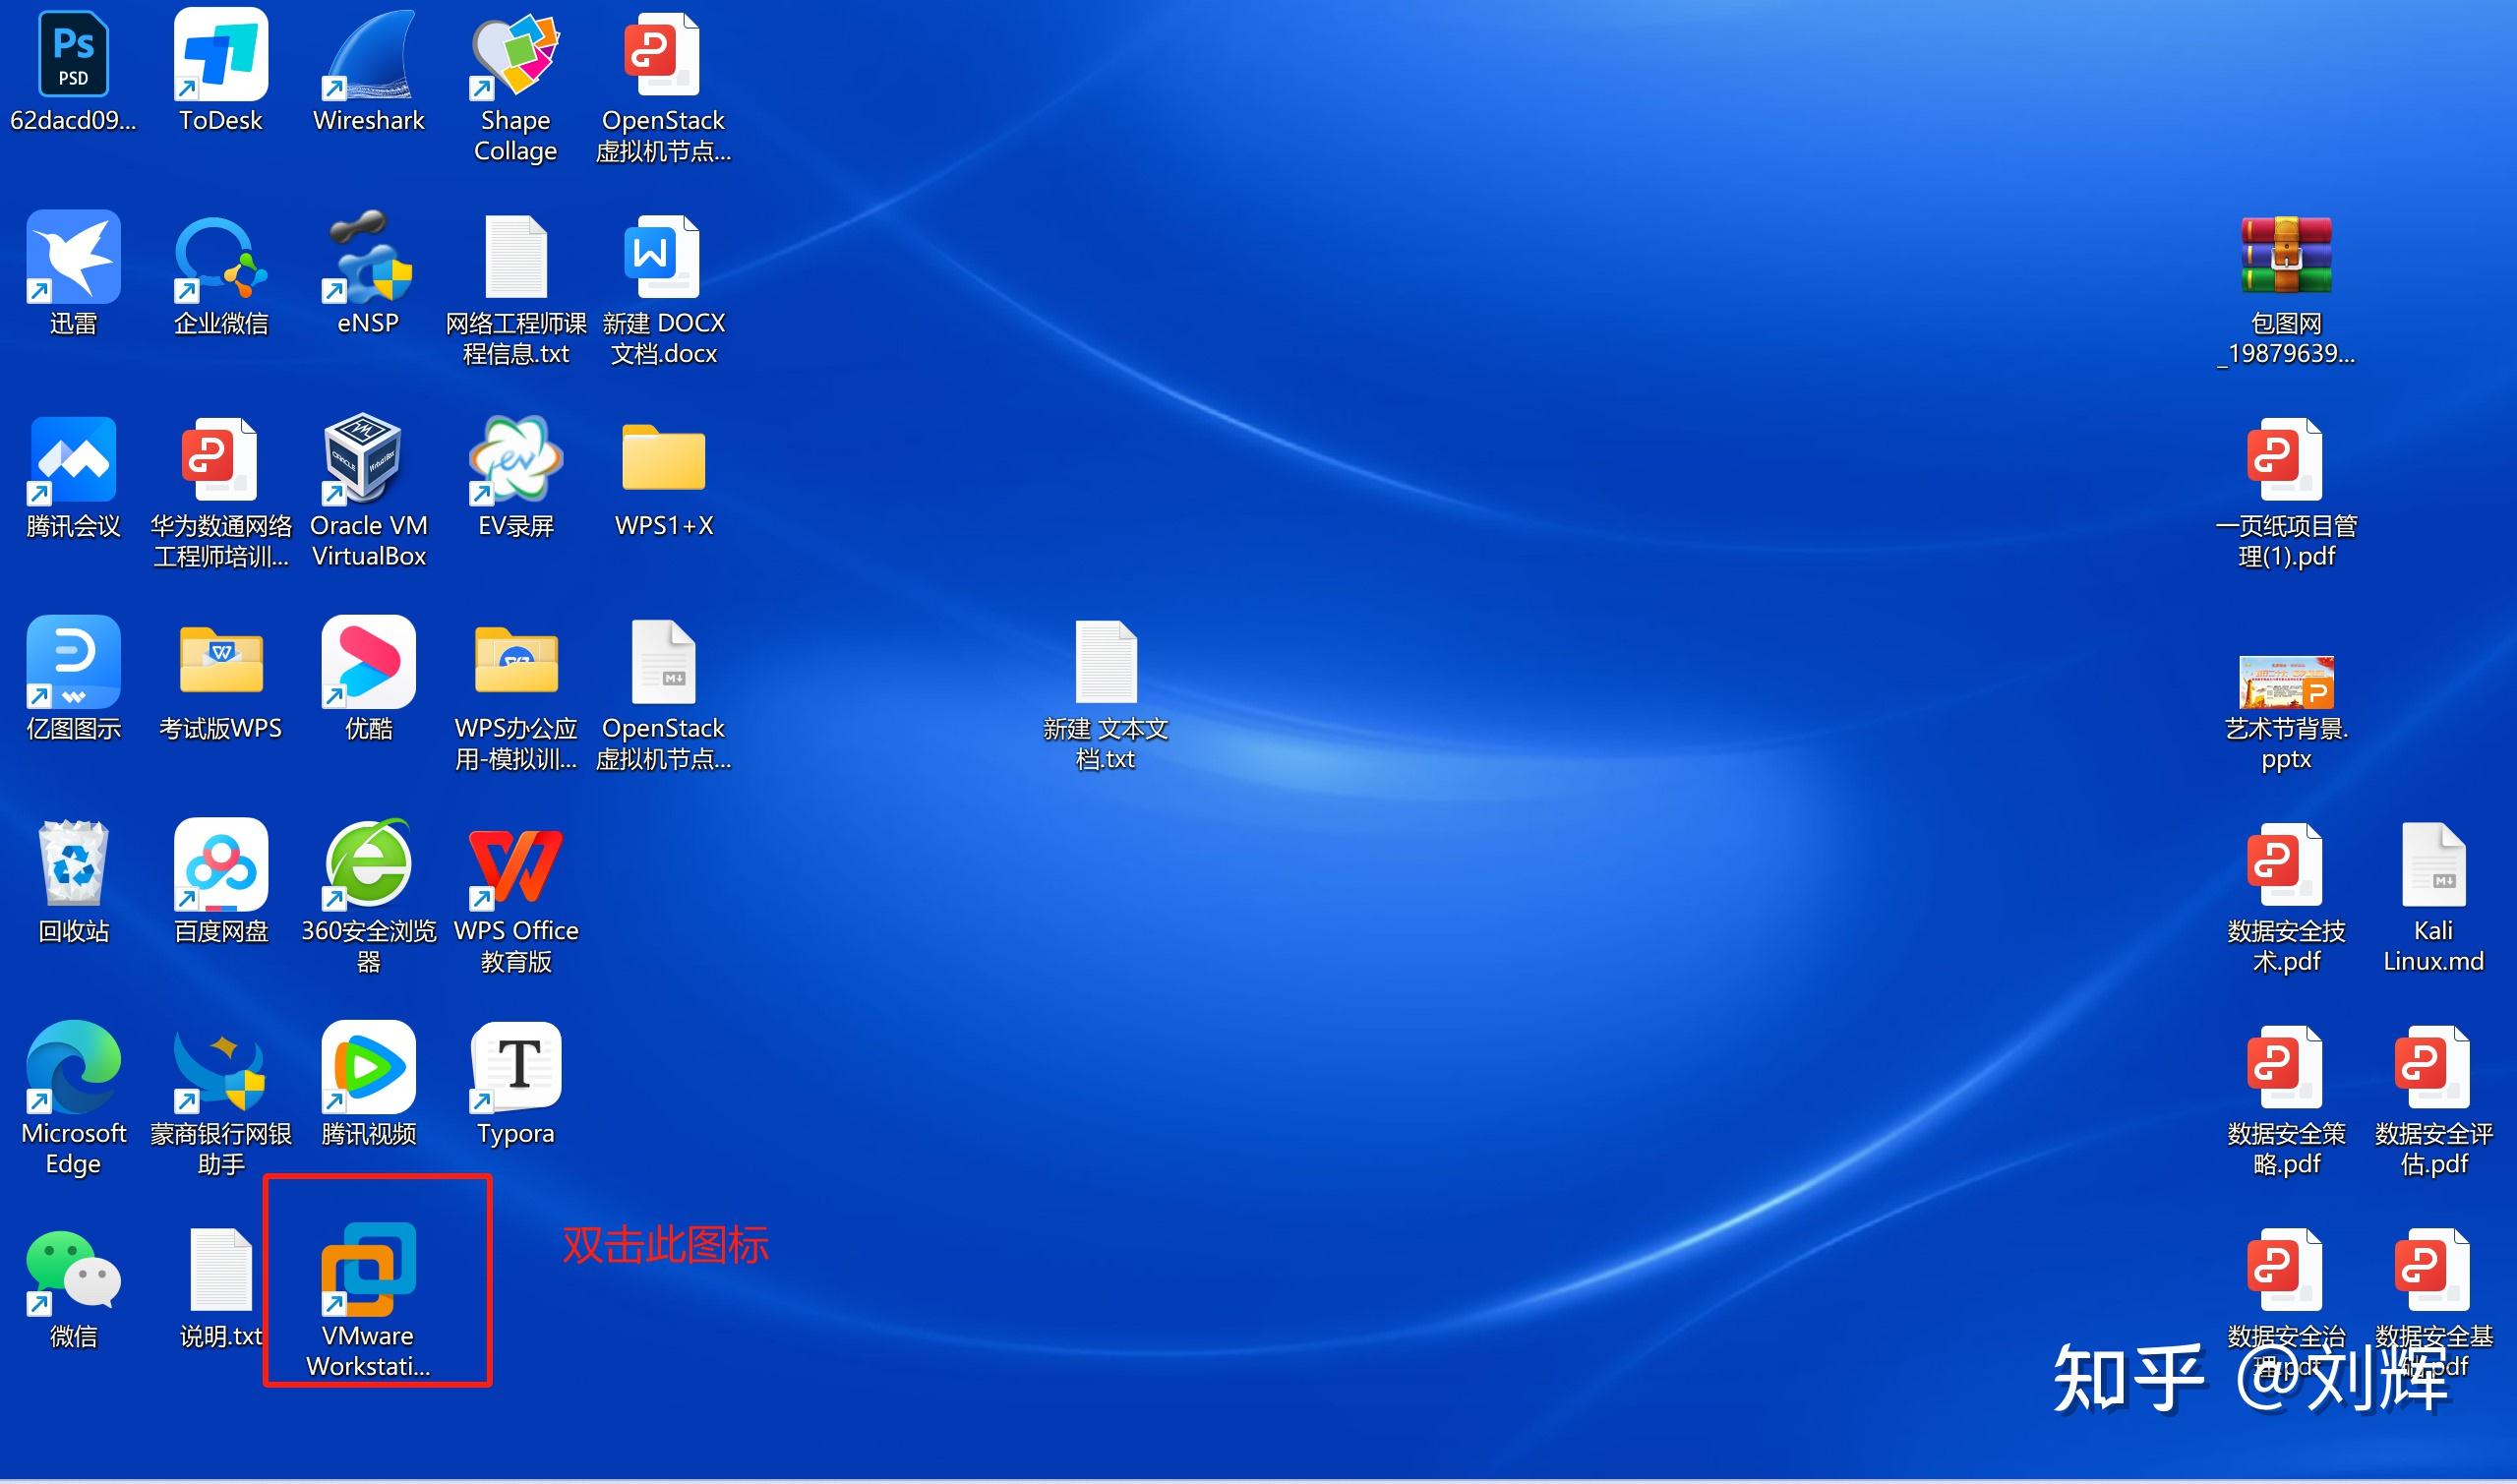Open 百度网盘 shortcut
Viewport: 2517px width, 1484px height.
[x=220, y=864]
